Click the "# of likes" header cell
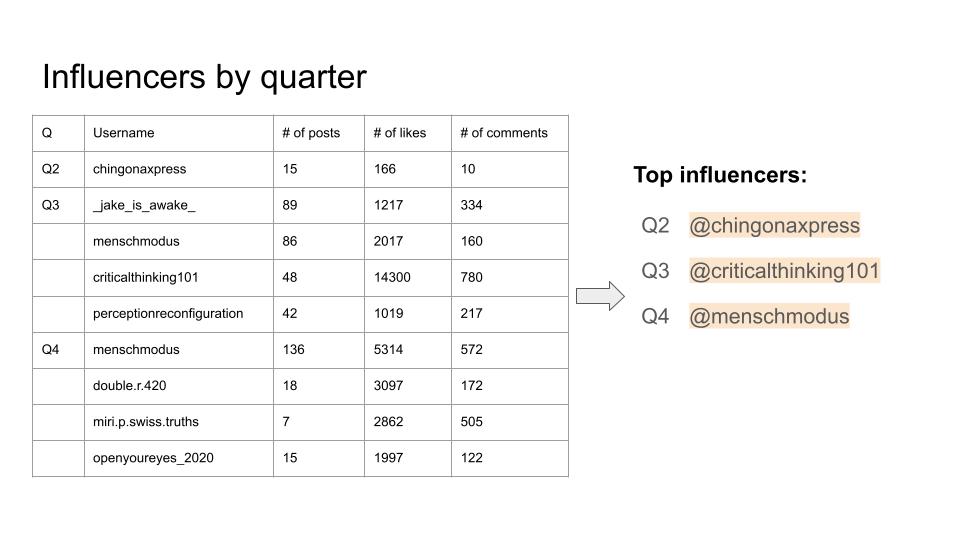 pyautogui.click(x=407, y=133)
